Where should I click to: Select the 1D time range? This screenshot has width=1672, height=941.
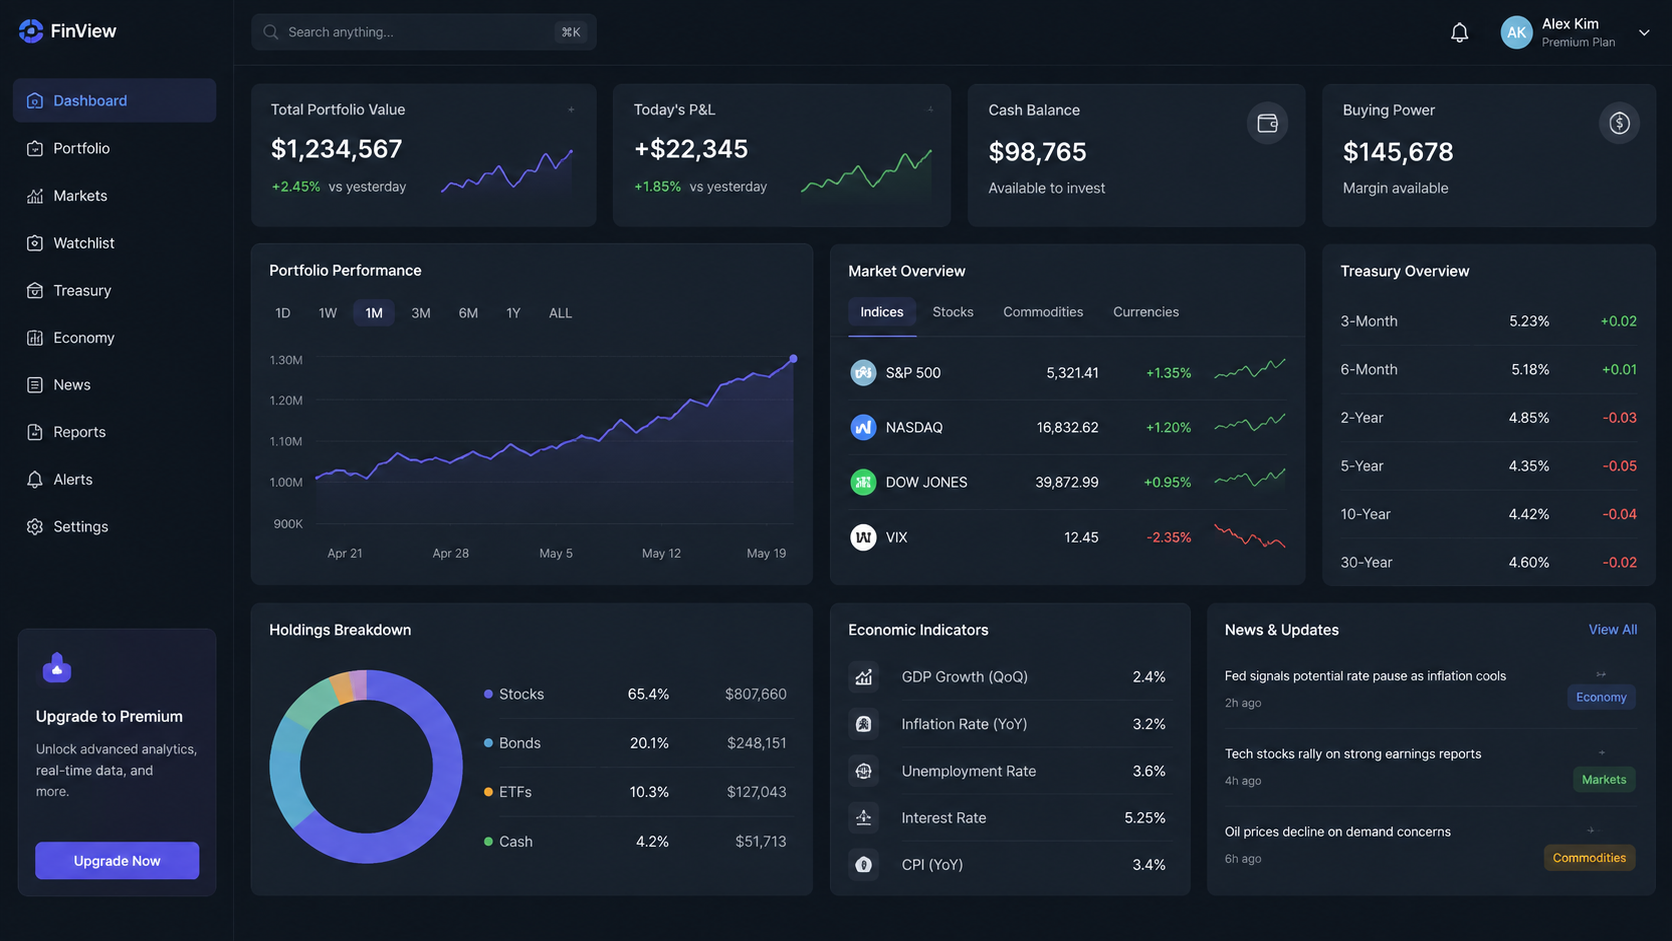coord(283,313)
